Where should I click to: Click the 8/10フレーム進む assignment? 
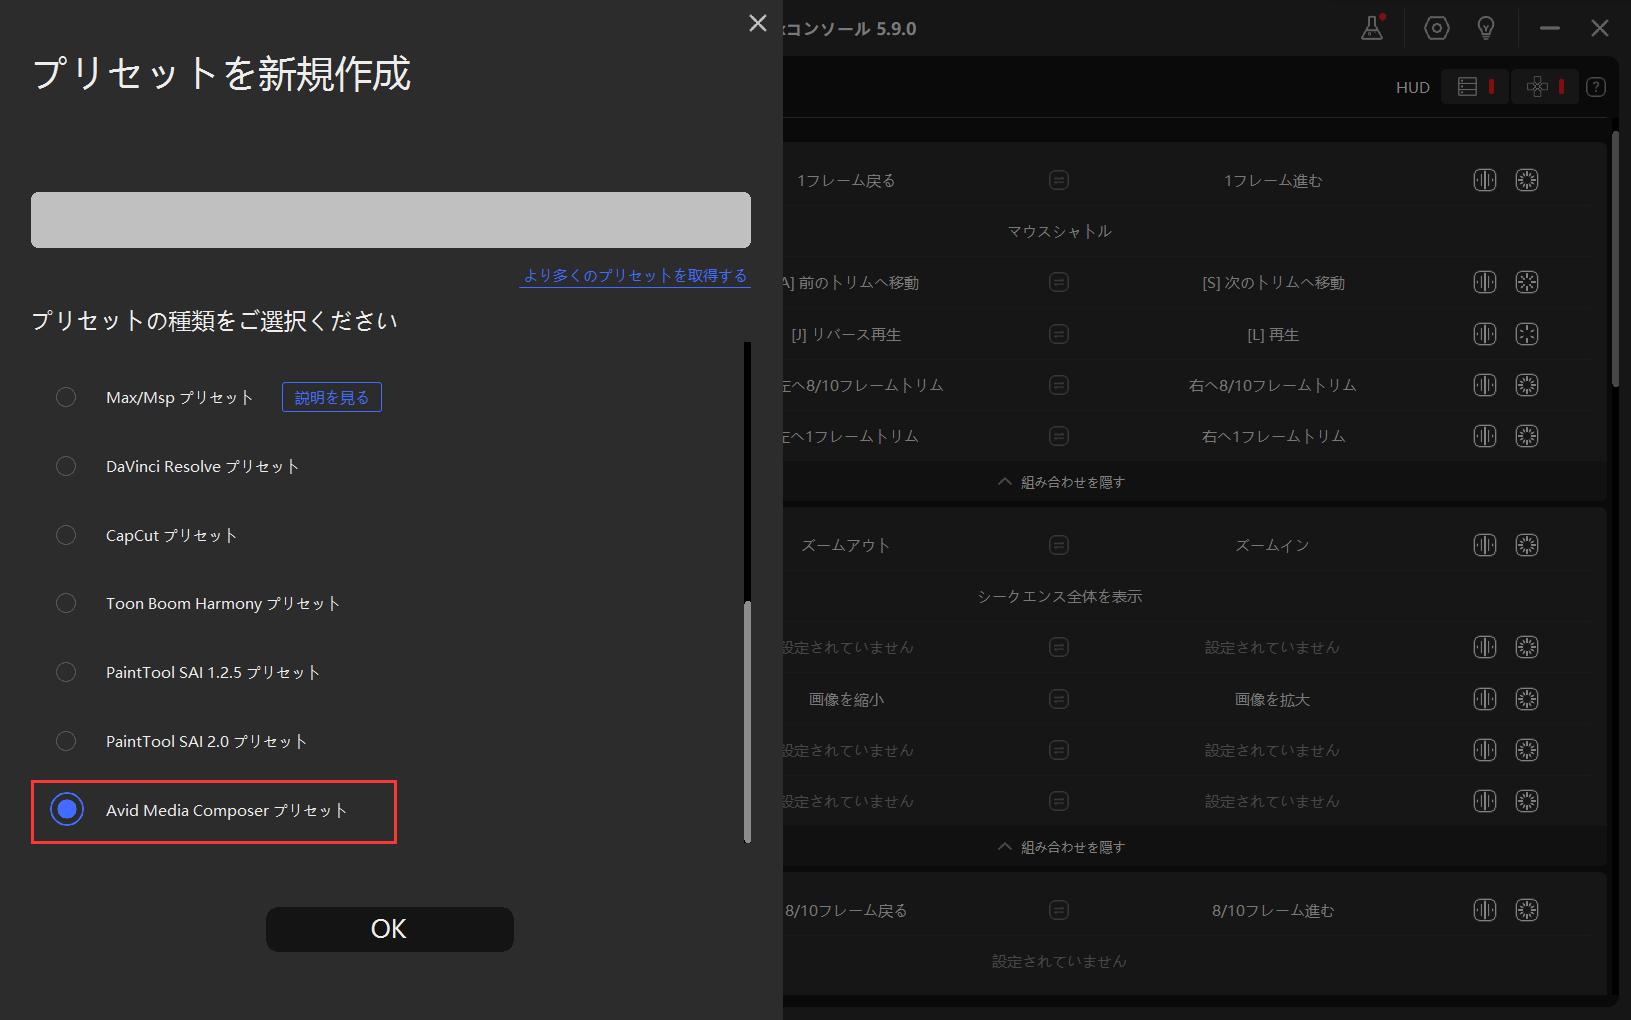[x=1272, y=910]
